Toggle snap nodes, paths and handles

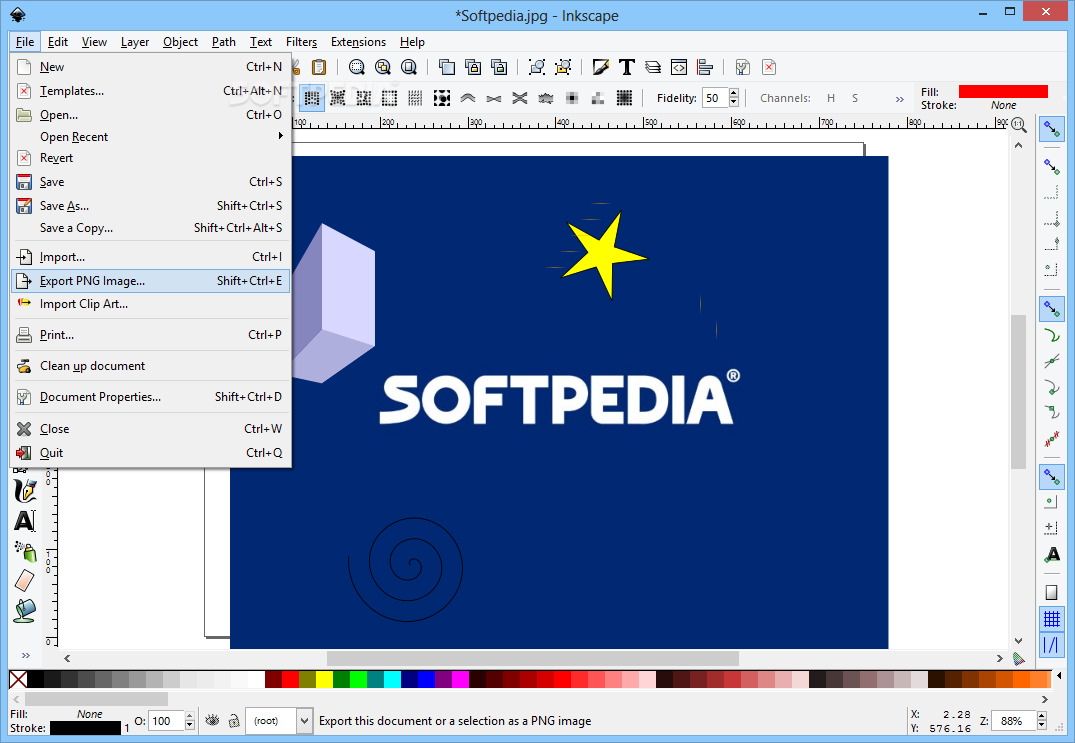[1052, 309]
